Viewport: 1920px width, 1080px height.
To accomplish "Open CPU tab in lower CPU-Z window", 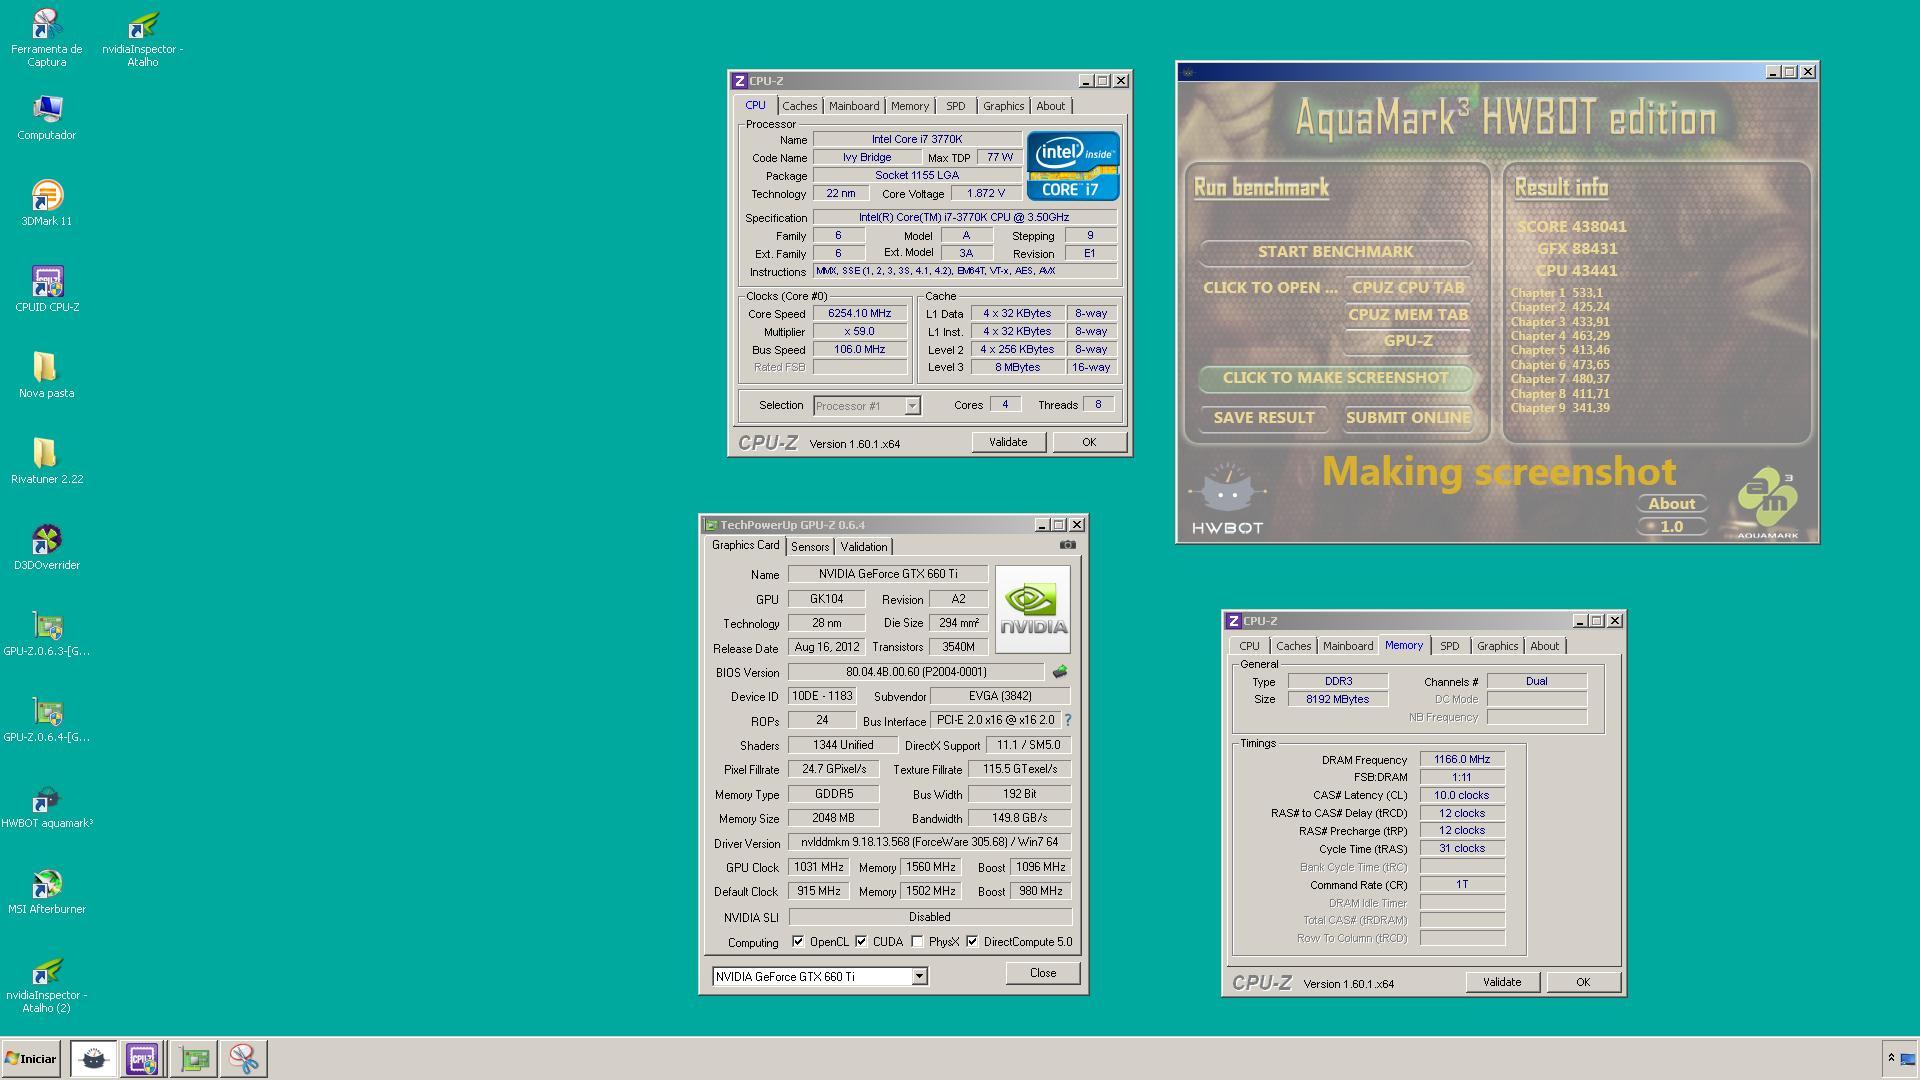I will pos(1249,646).
